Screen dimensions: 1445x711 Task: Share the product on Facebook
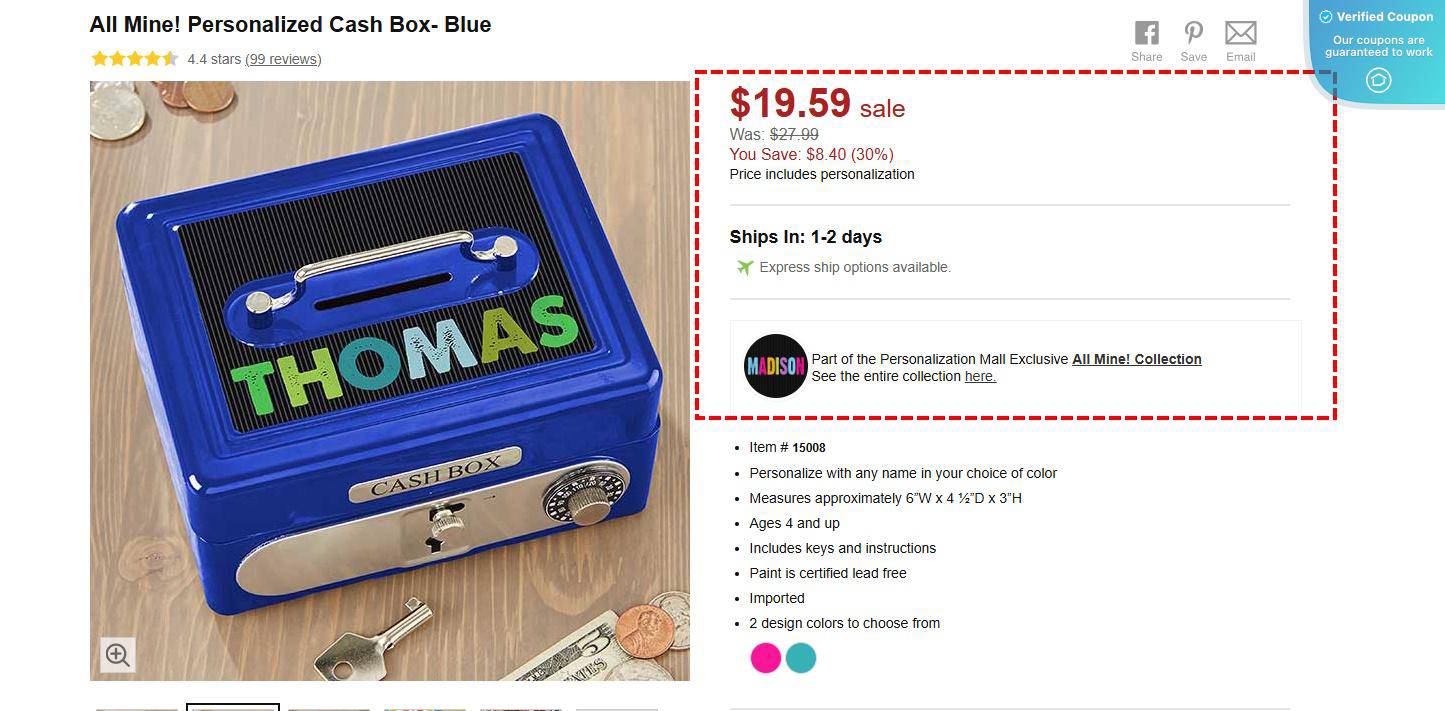click(1147, 33)
